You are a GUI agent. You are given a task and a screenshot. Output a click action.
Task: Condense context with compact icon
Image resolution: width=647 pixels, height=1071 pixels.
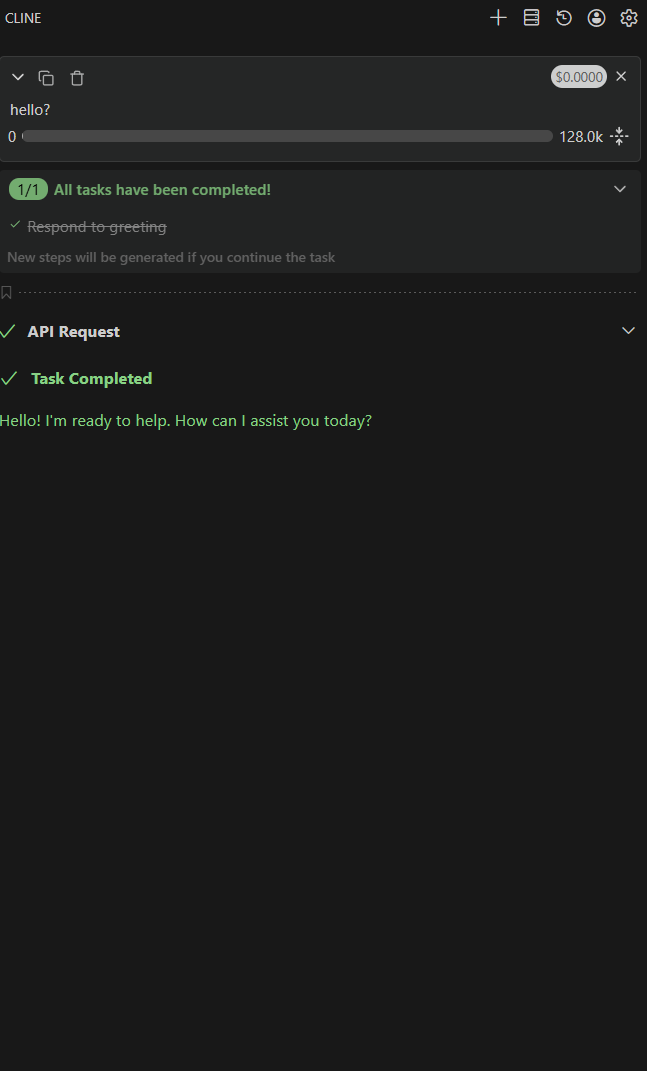point(619,136)
